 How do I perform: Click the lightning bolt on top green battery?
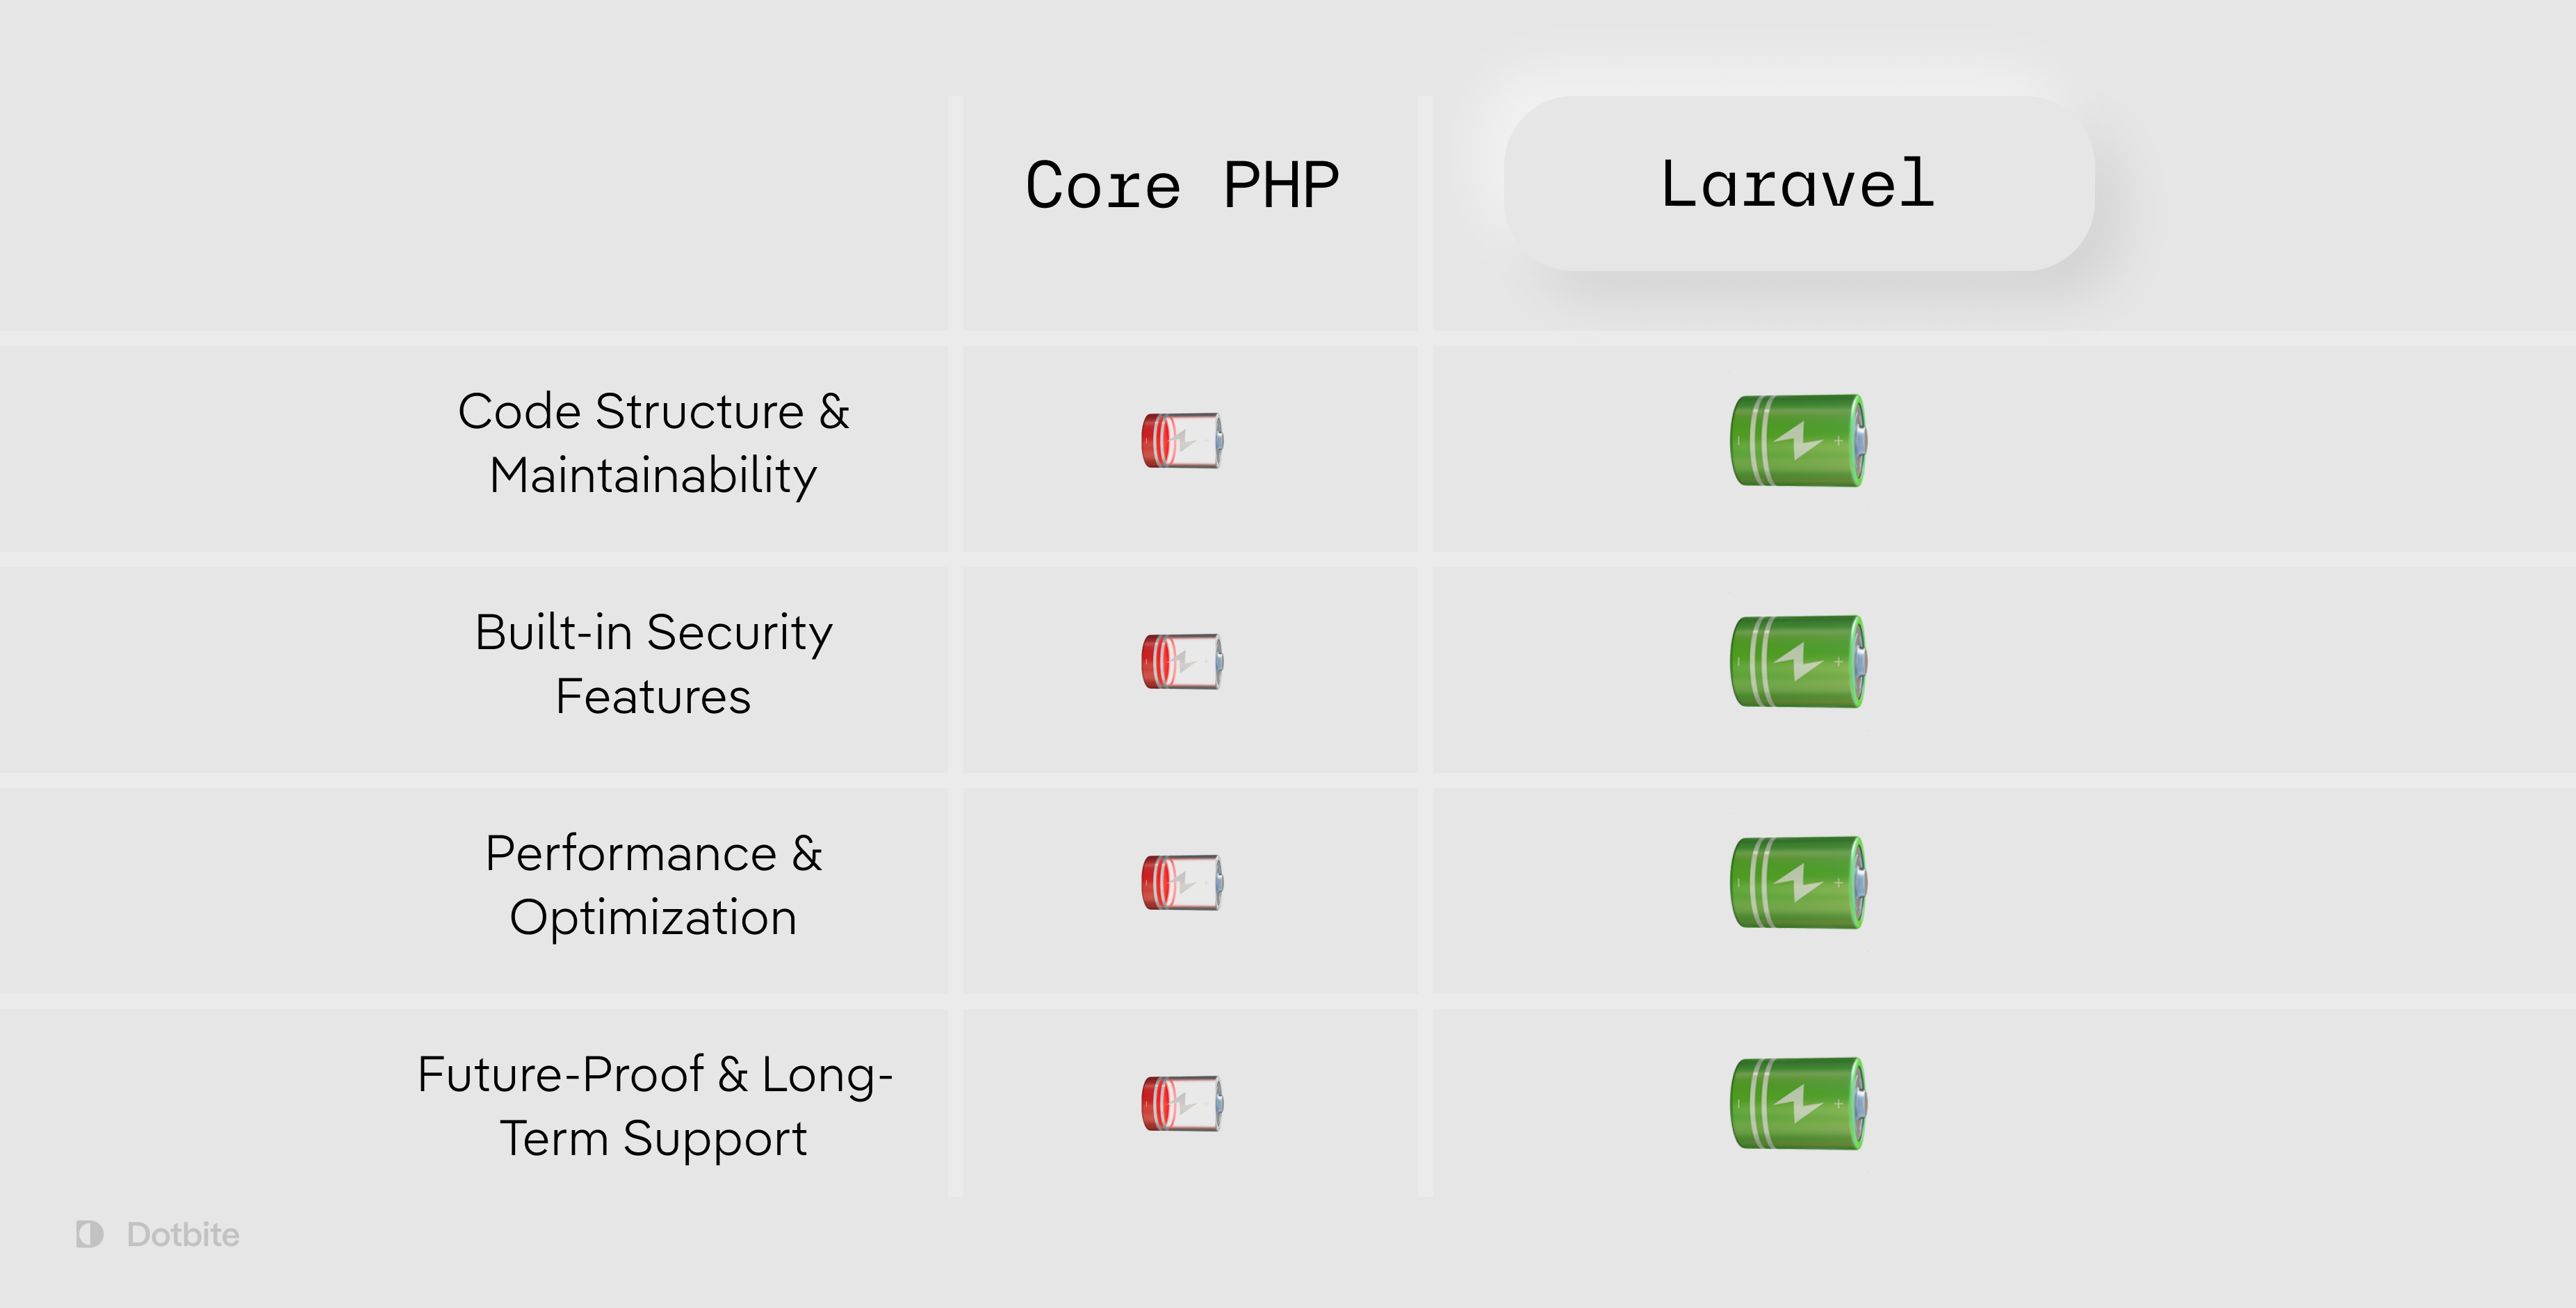[x=1798, y=440]
